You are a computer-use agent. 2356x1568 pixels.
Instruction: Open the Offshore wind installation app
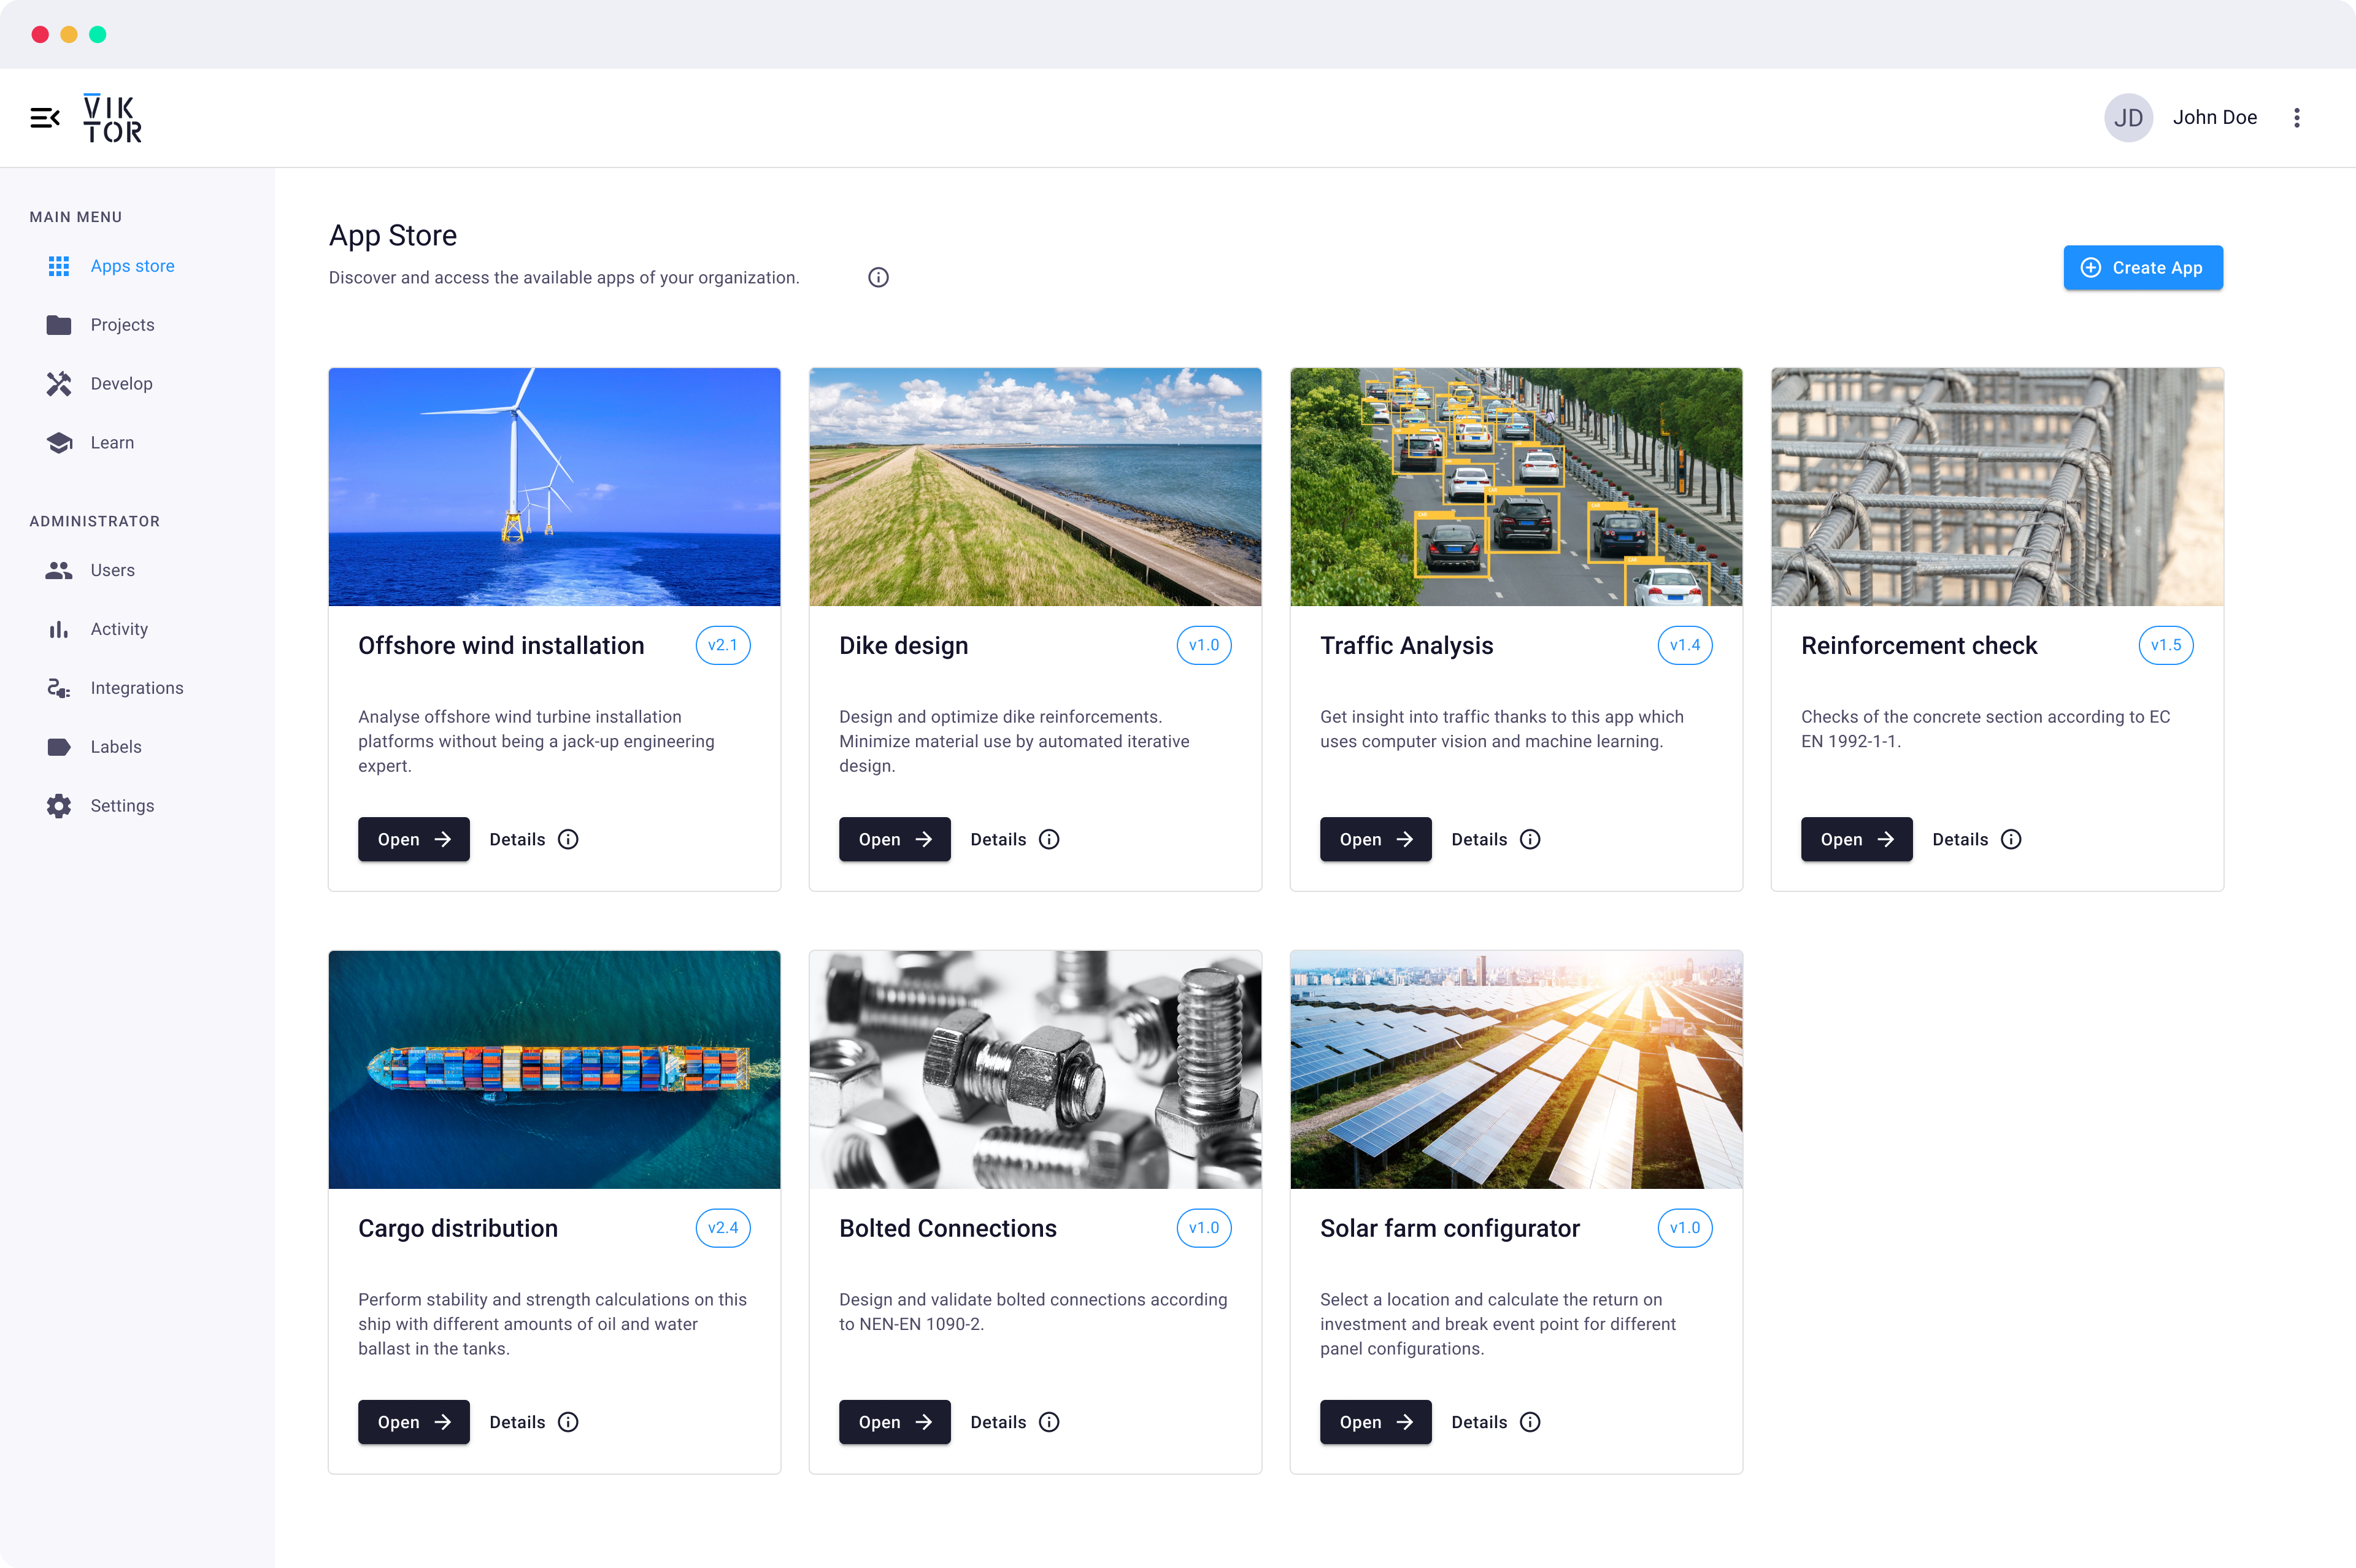tap(413, 839)
